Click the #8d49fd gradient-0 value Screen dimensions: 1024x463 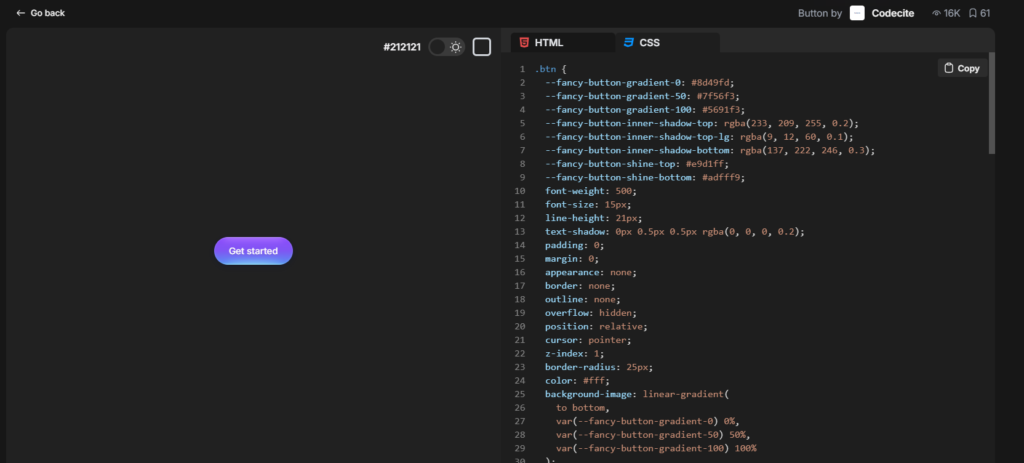coord(713,82)
